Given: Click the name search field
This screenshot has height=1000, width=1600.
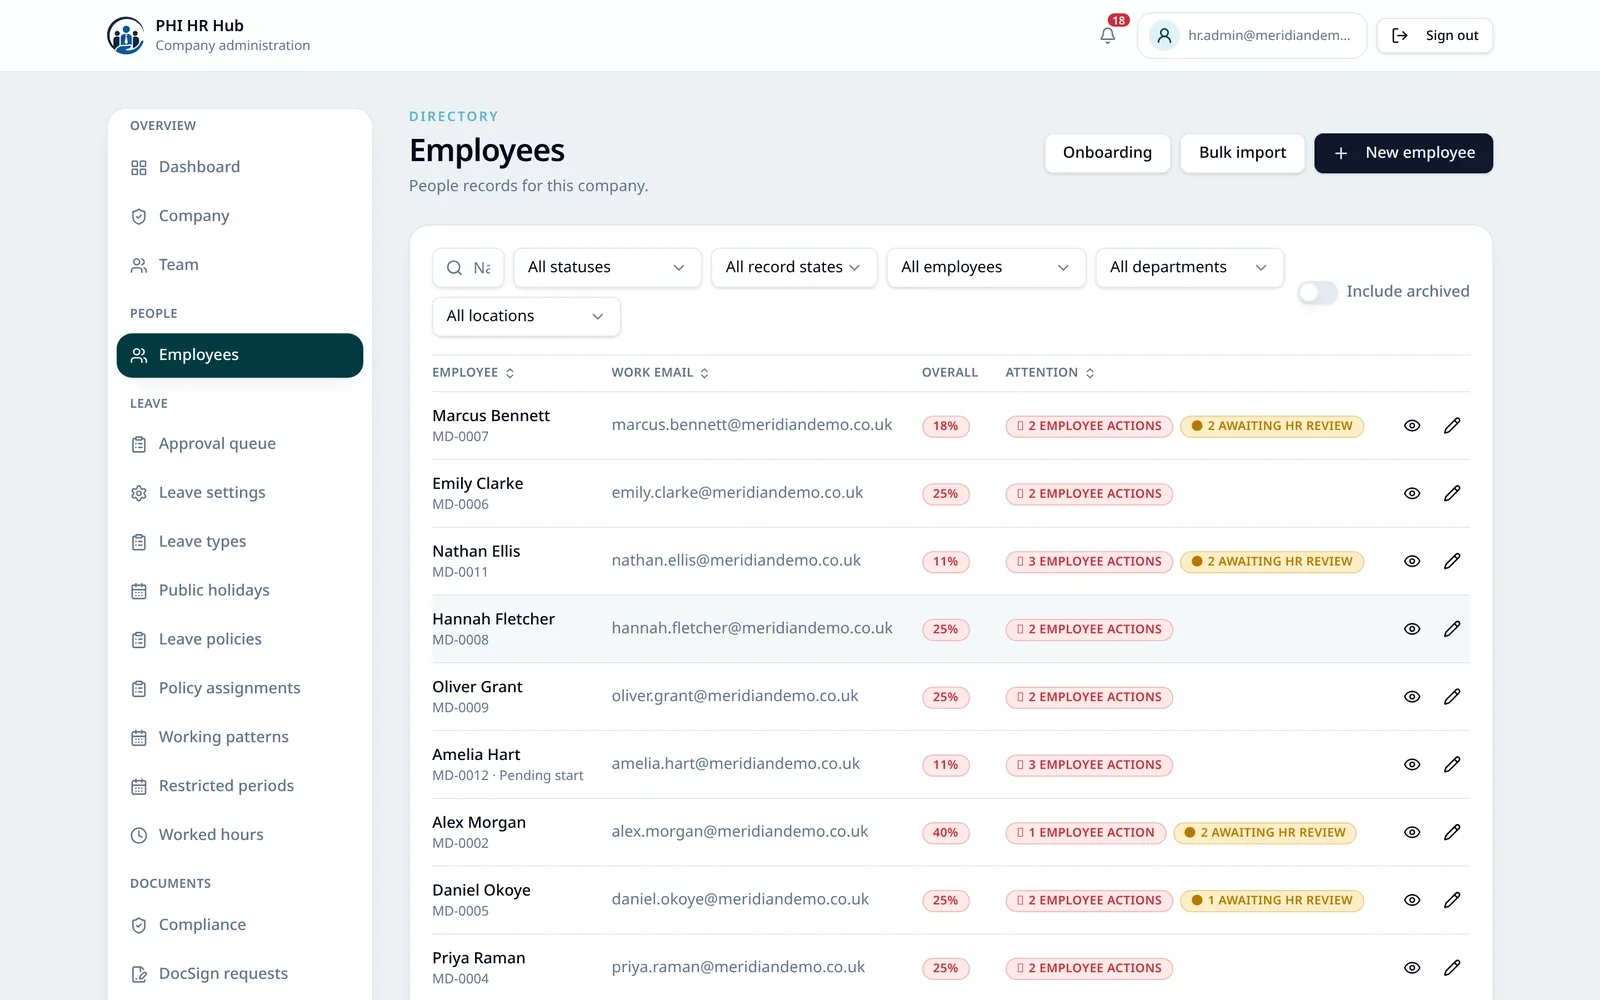Looking at the screenshot, I should [x=468, y=268].
